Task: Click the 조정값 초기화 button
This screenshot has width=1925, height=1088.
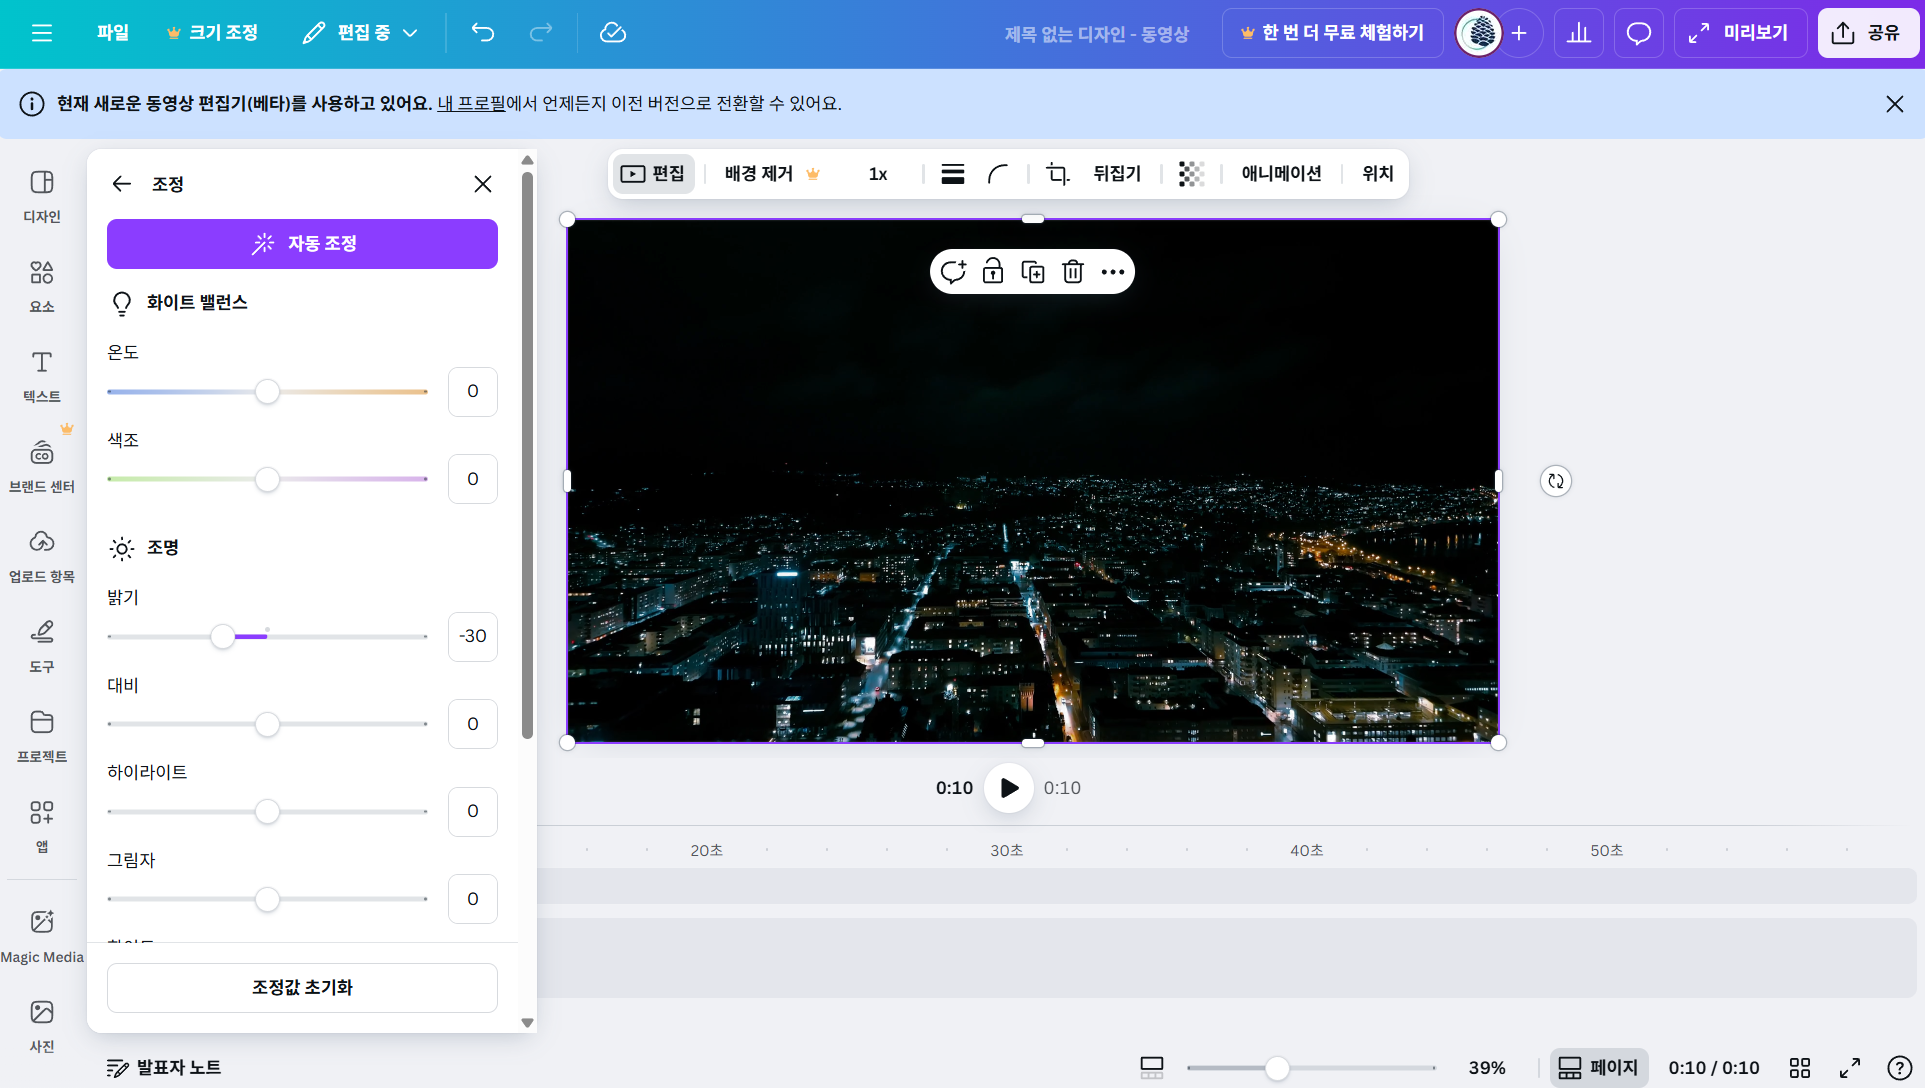Action: (302, 987)
